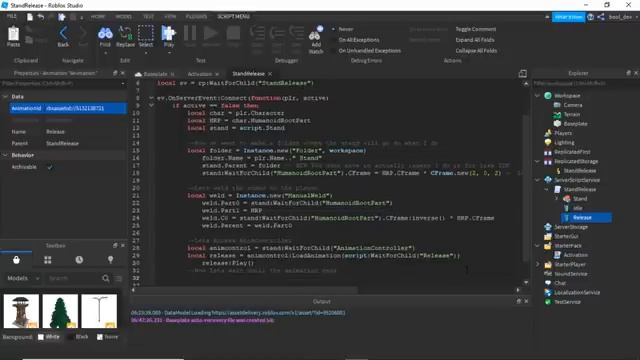Open the Toolbox Recent clock tab
Image resolution: width=640 pixels, height=360 pixels.
(x=79, y=260)
